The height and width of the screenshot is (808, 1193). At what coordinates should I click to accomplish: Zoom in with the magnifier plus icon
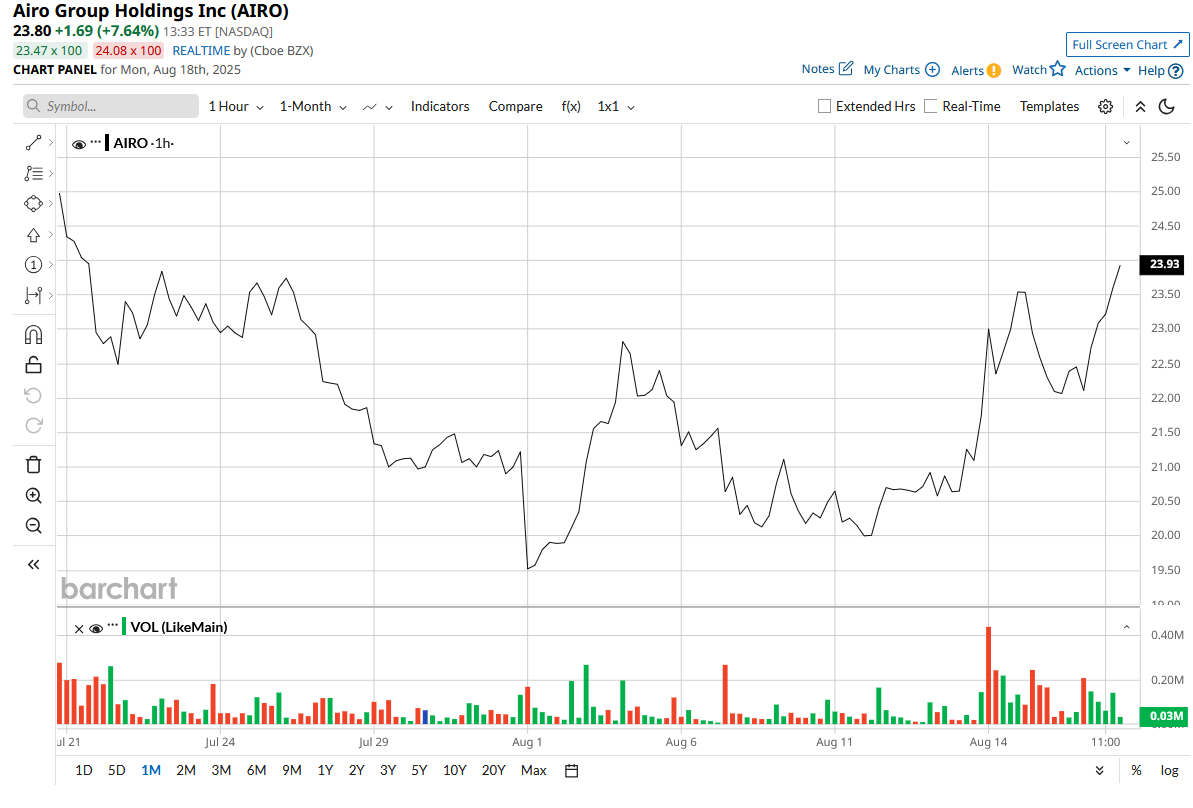pyautogui.click(x=33, y=495)
